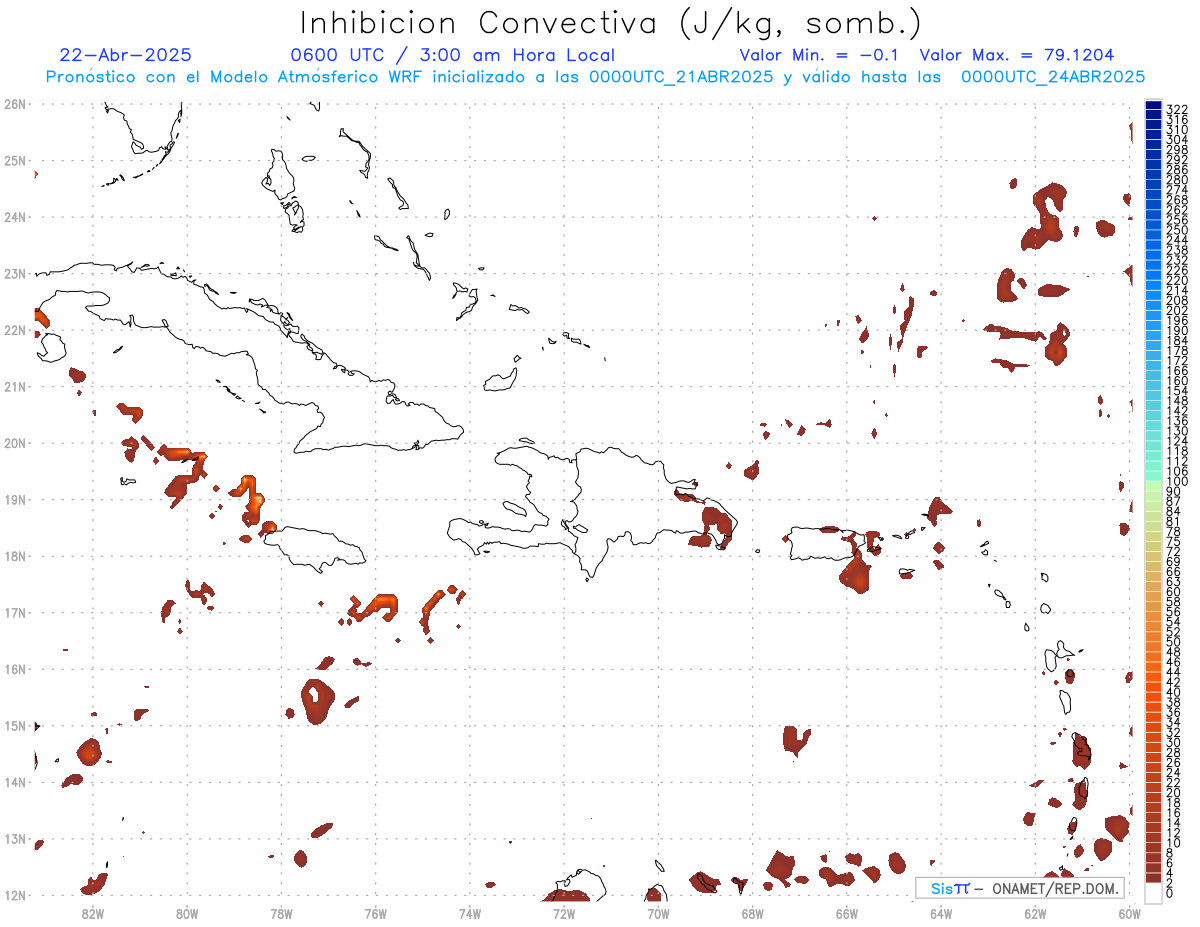Click the title "Inhibicion Convectiva (J/kg, somb.)"
The height and width of the screenshot is (927, 1200).
(x=610, y=23)
